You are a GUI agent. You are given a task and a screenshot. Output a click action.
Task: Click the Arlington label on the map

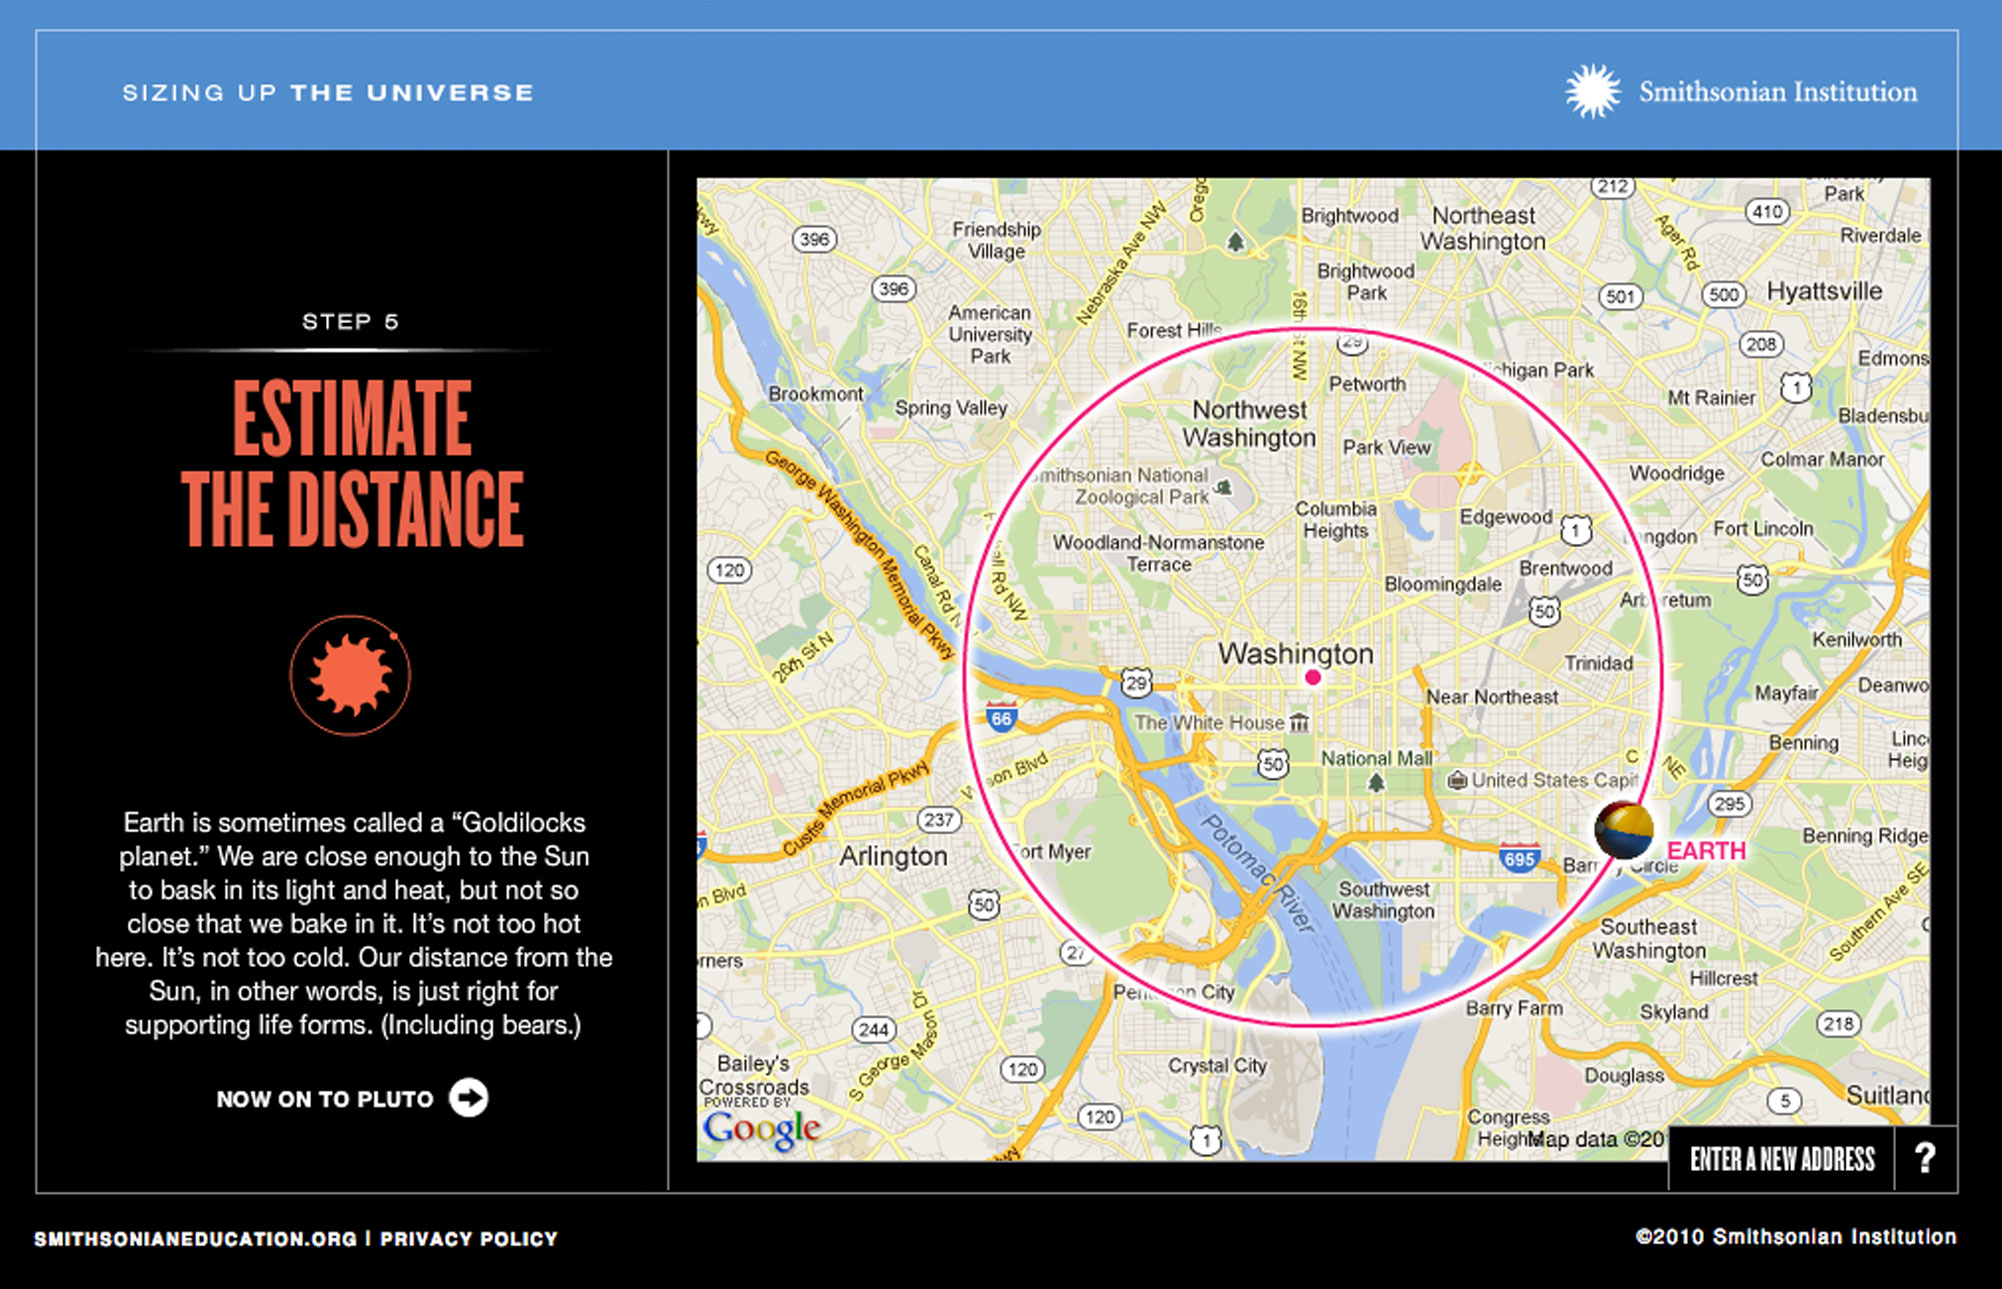pyautogui.click(x=893, y=856)
